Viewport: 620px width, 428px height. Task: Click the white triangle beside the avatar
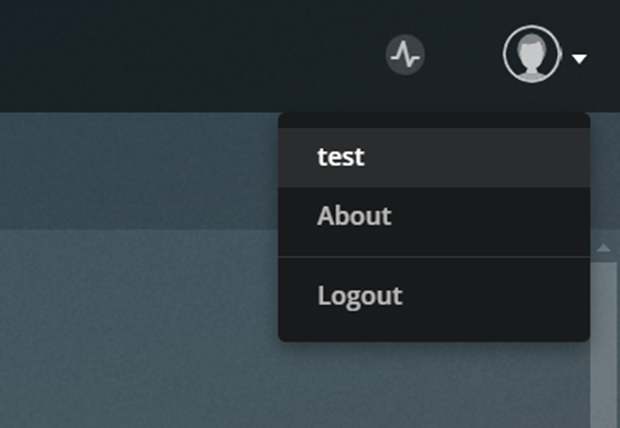pyautogui.click(x=580, y=59)
